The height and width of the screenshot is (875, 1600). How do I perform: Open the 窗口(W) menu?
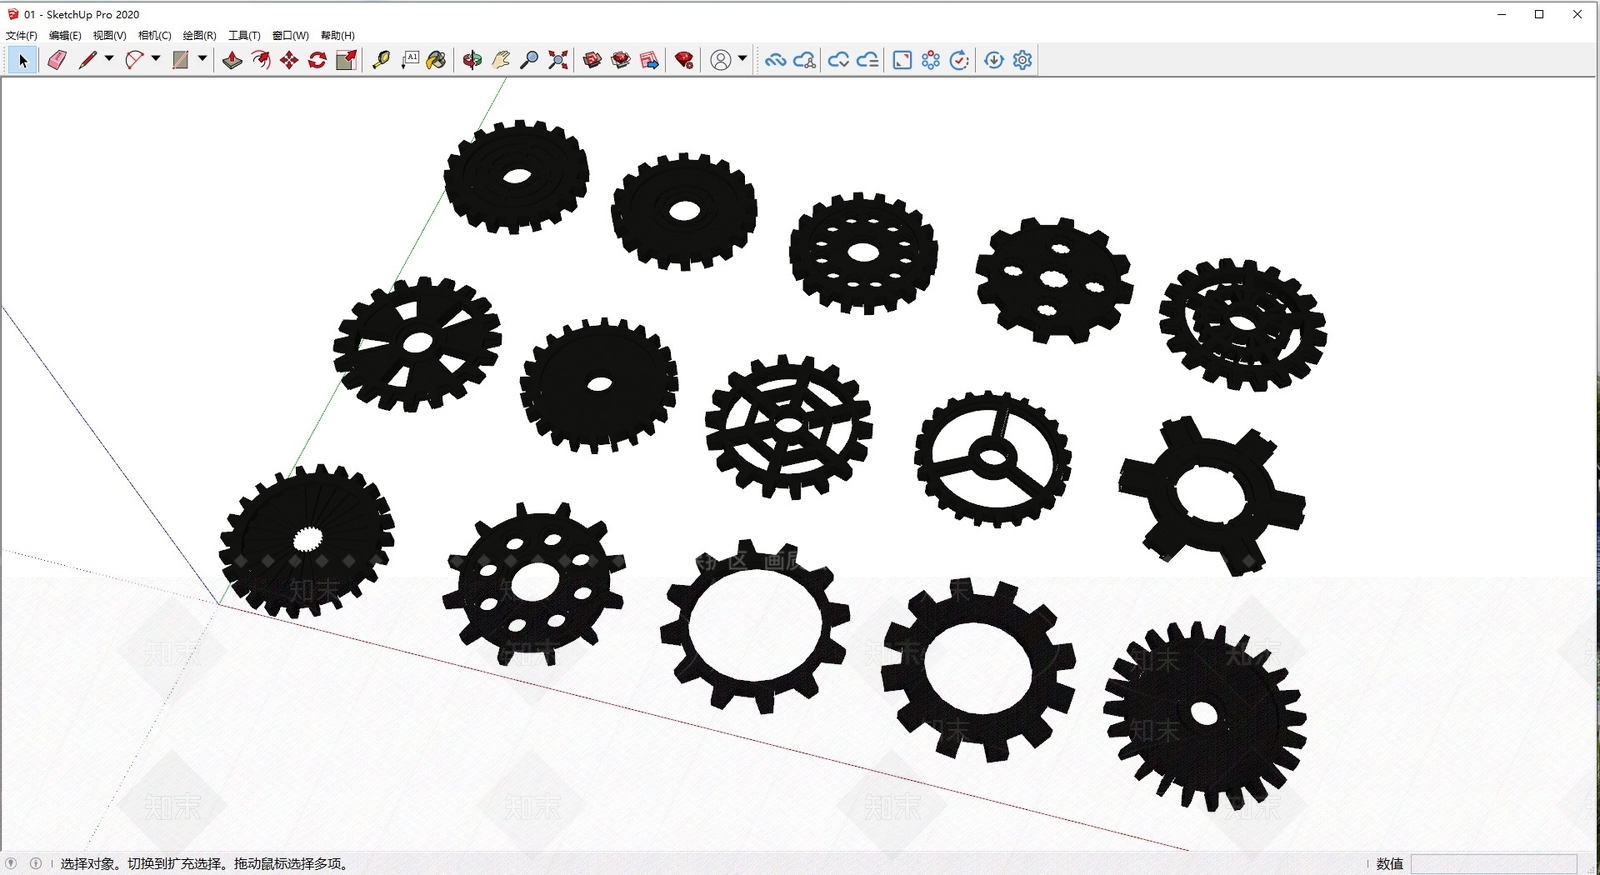(x=290, y=35)
